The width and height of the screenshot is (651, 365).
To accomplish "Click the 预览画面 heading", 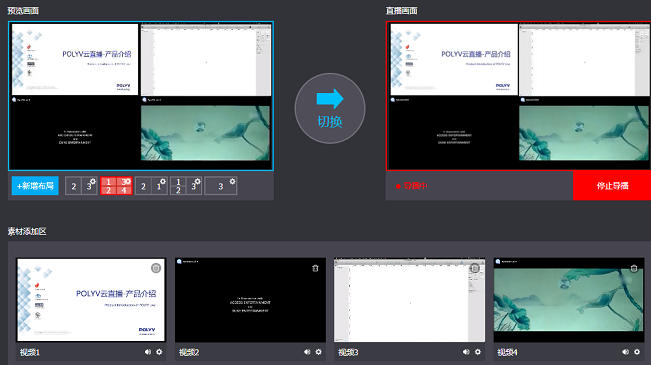I will 23,11.
